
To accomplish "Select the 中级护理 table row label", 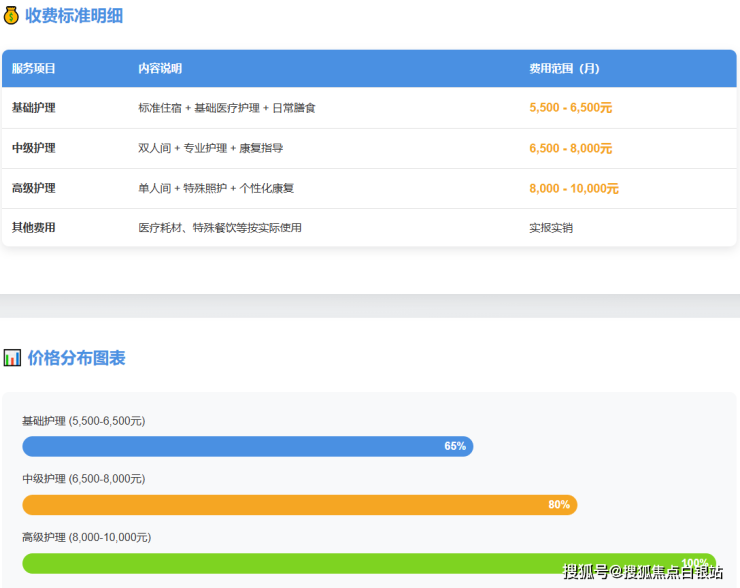I will (34, 148).
